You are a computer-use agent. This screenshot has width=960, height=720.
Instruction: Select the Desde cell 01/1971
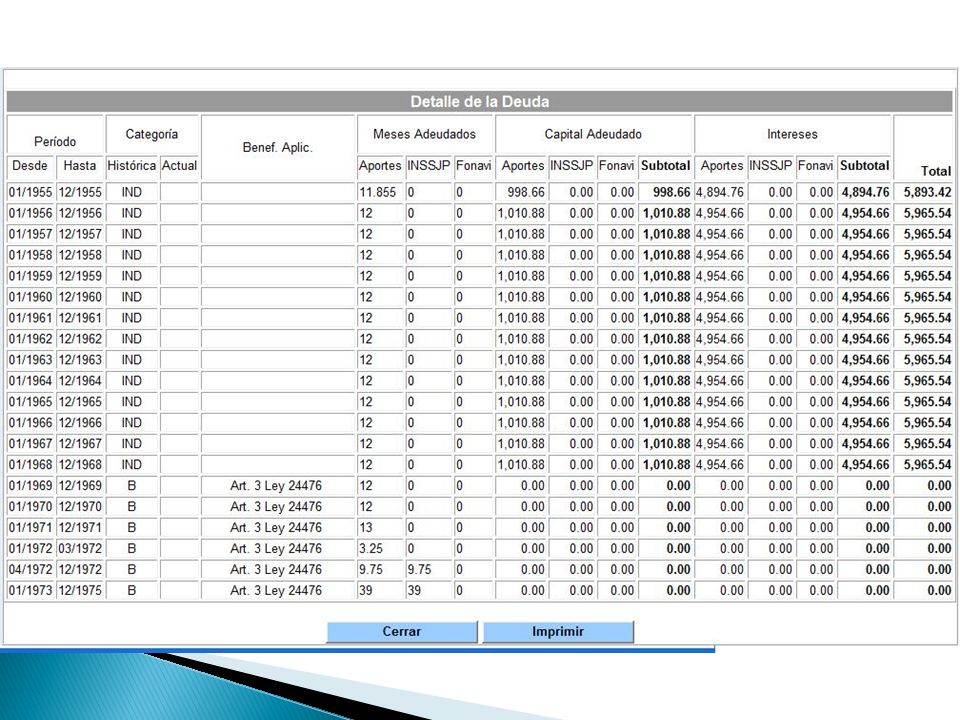point(31,527)
